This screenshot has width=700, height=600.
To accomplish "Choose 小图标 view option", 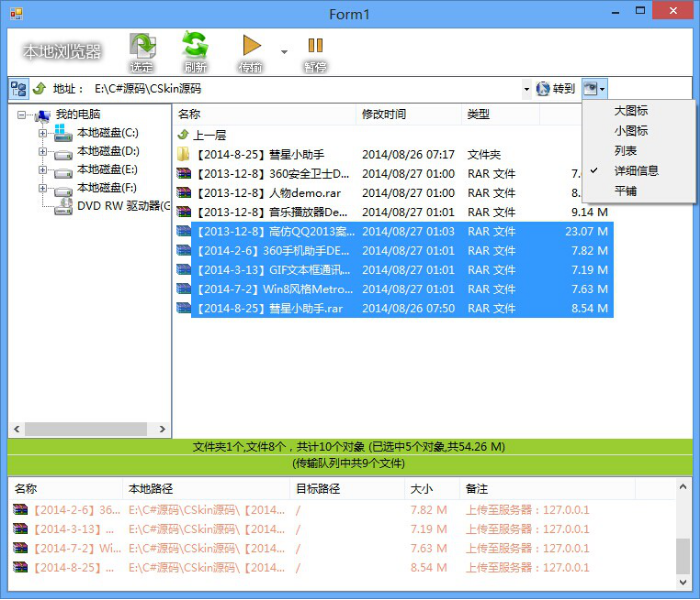I will (631, 131).
